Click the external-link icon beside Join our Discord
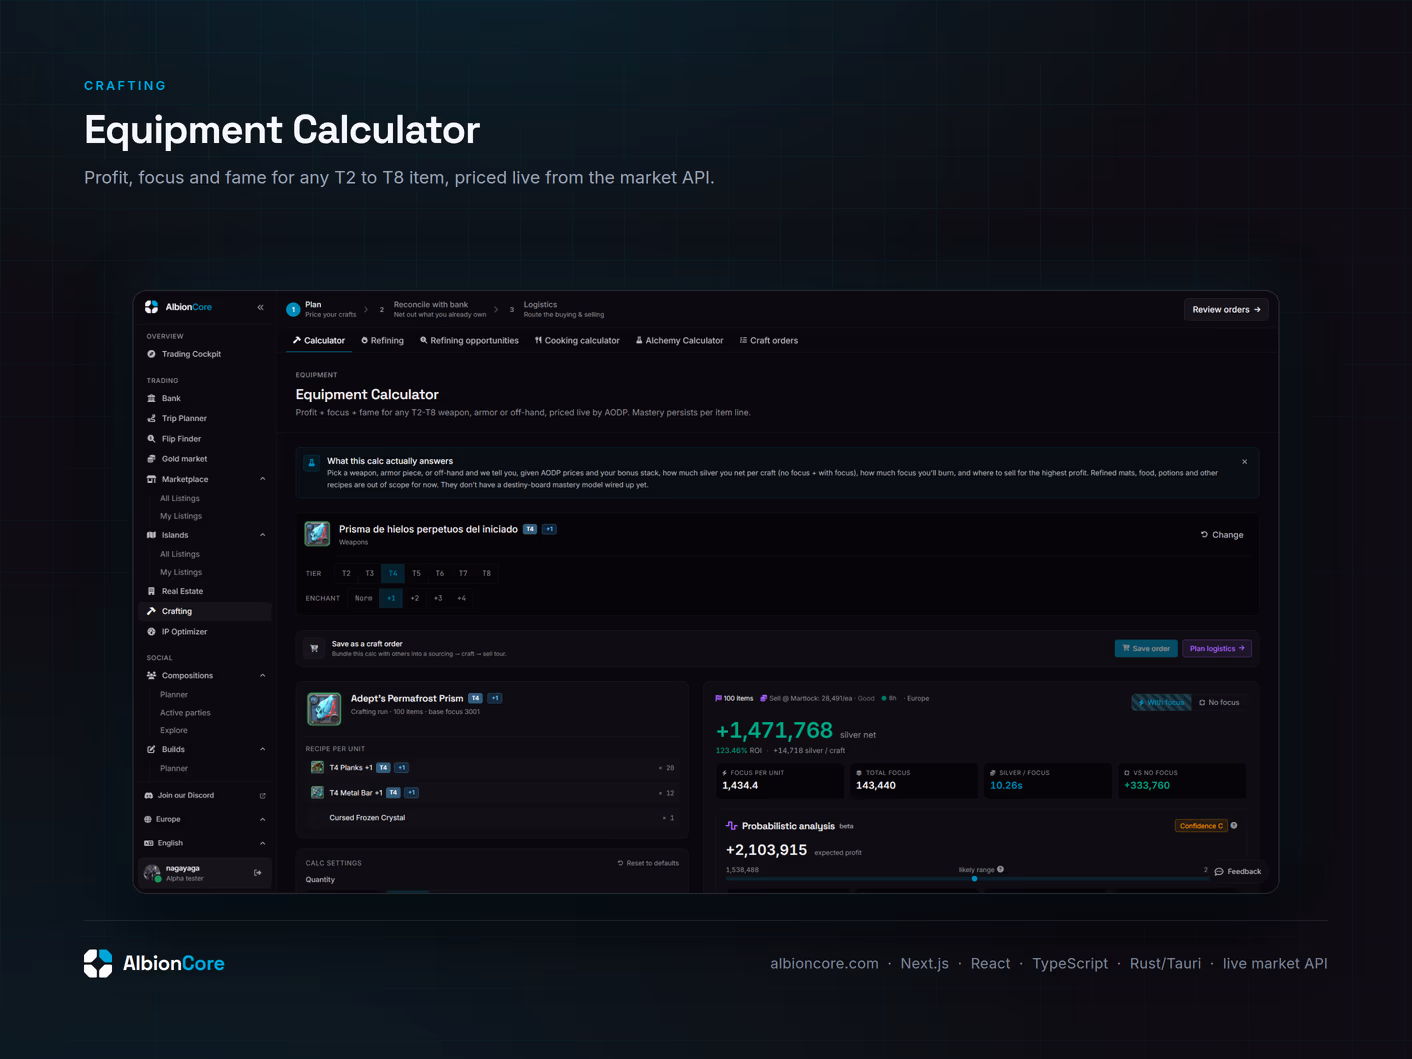The width and height of the screenshot is (1412, 1059). click(263, 796)
